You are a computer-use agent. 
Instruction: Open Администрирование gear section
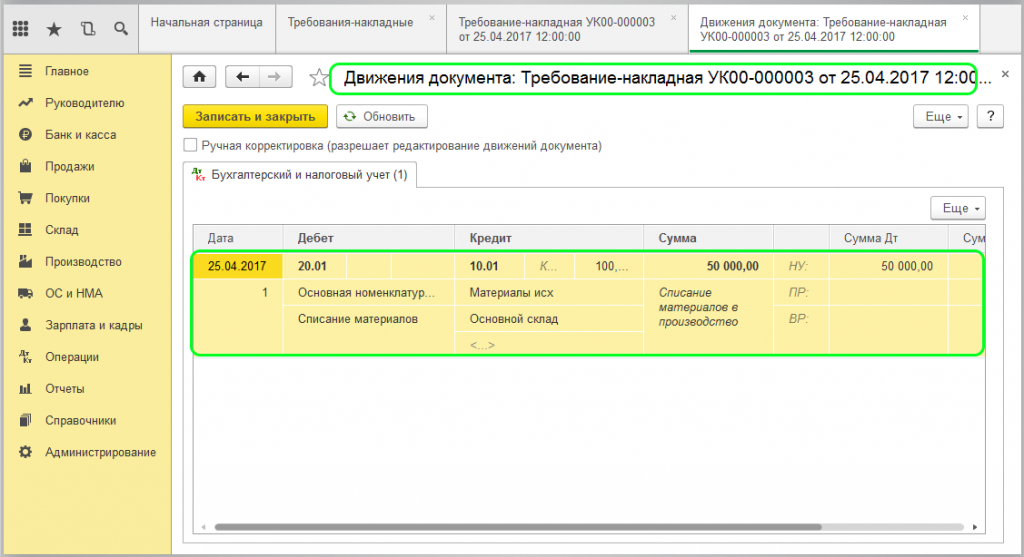(100, 452)
